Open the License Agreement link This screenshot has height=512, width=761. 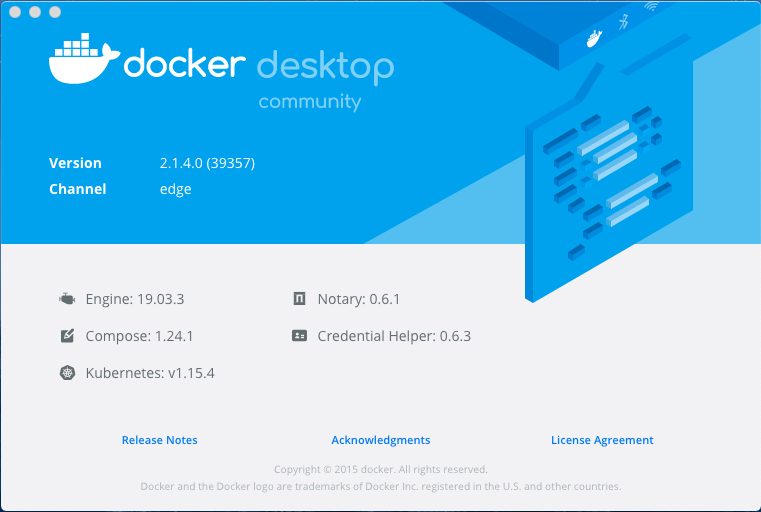tap(602, 440)
